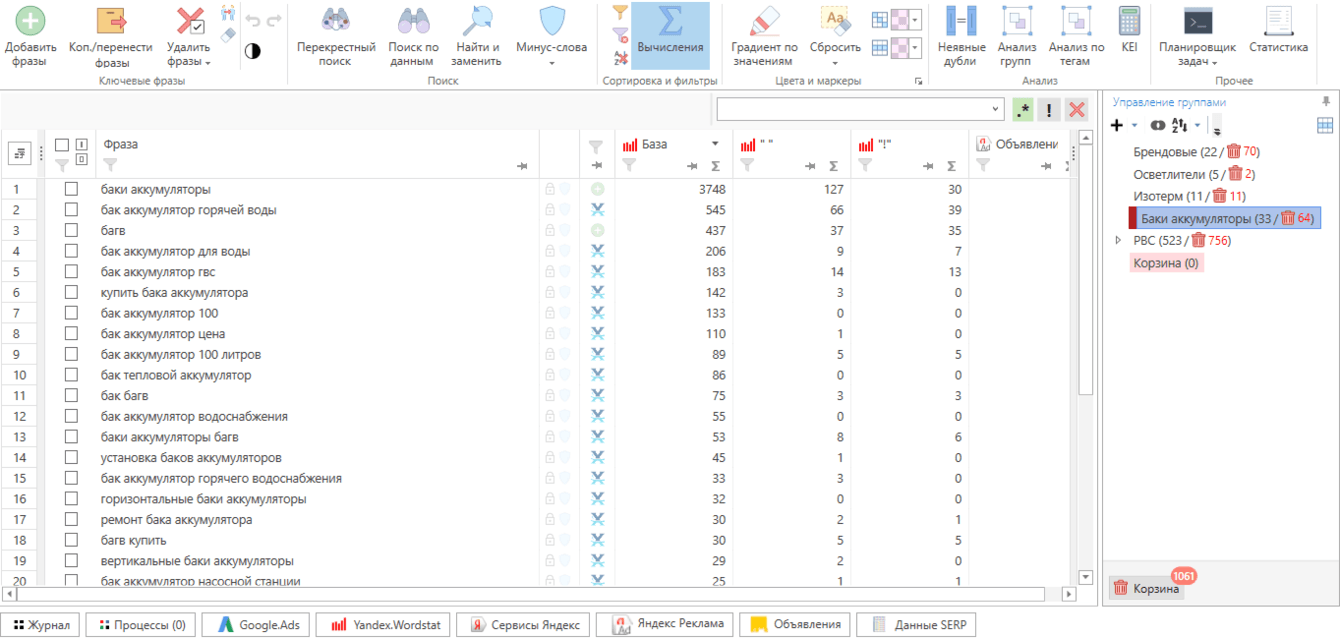Expand the РВС group tree node
Image resolution: width=1340 pixels, height=638 pixels.
(x=1118, y=240)
